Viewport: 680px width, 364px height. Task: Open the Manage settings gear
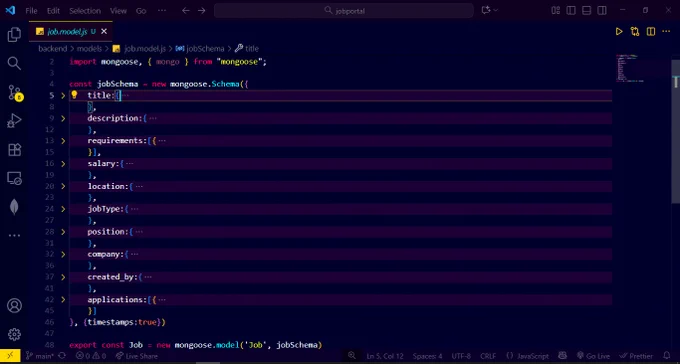coord(14,334)
